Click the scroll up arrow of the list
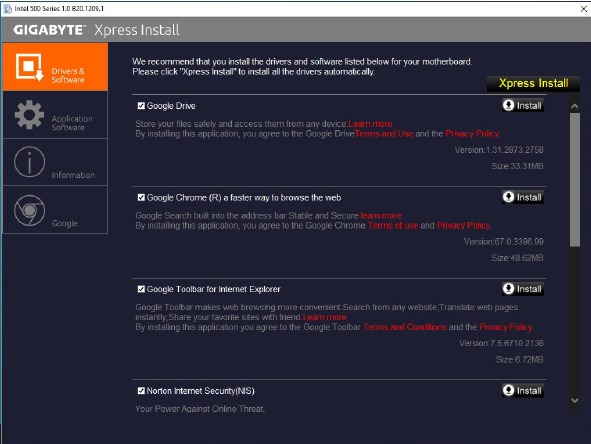 575,106
